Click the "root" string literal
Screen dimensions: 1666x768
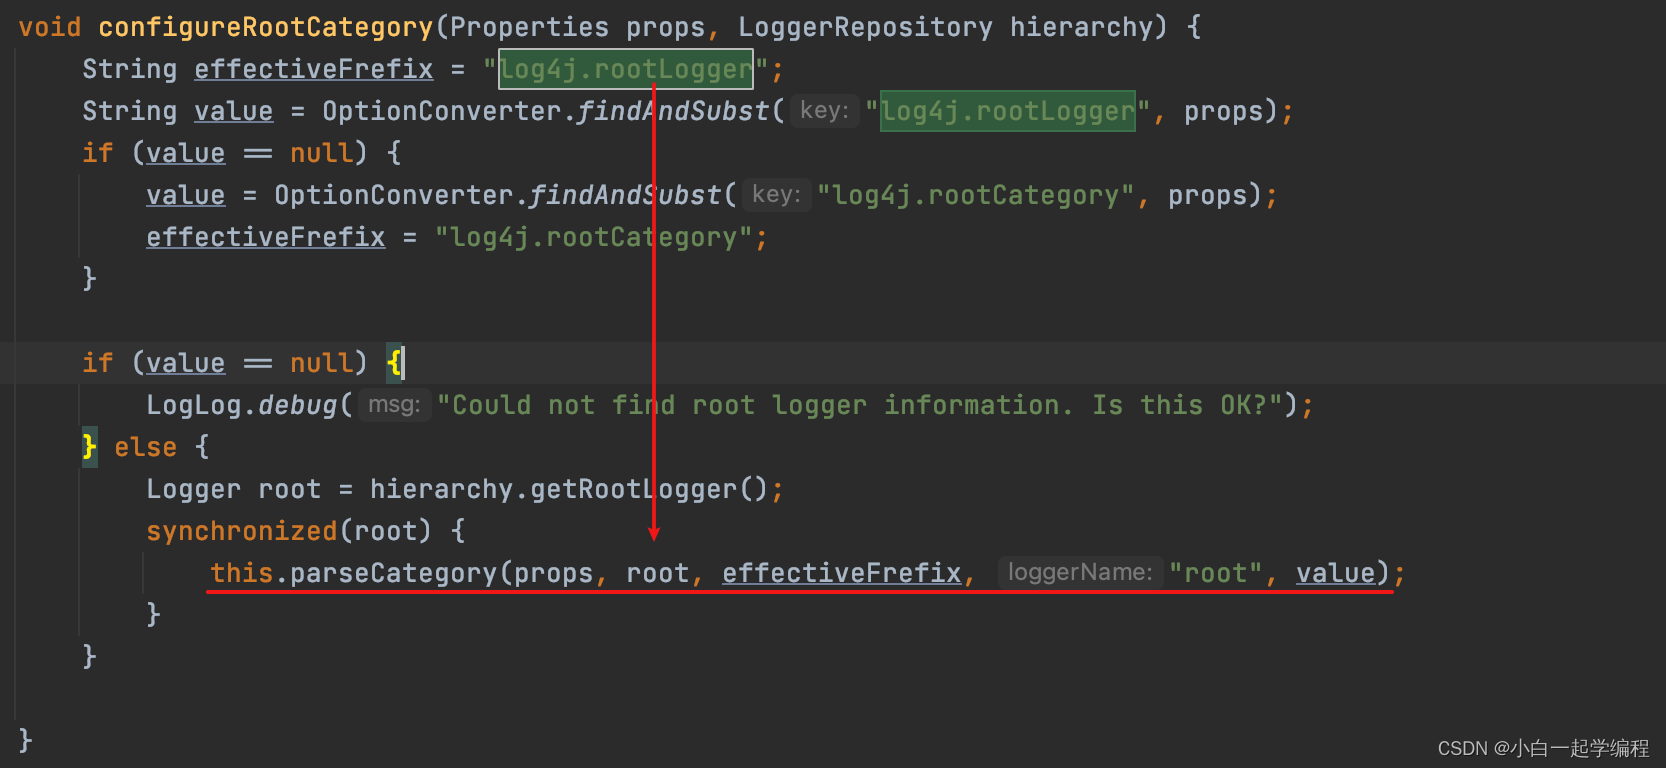[1216, 573]
